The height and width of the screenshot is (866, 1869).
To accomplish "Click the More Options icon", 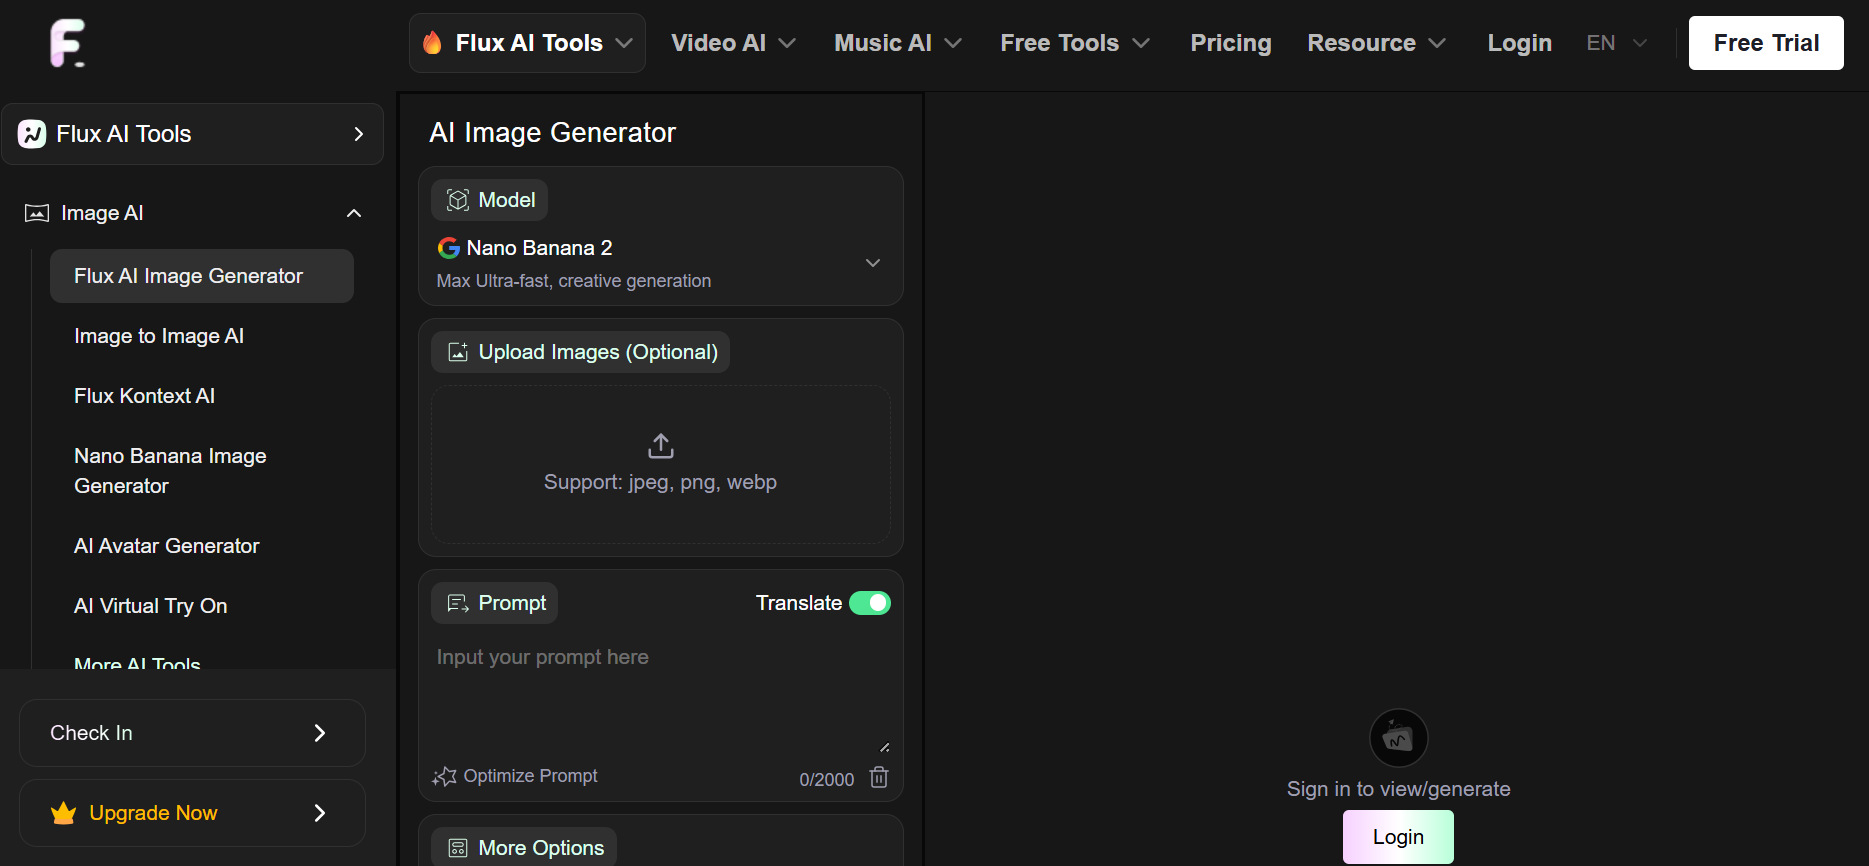I will (x=458, y=848).
